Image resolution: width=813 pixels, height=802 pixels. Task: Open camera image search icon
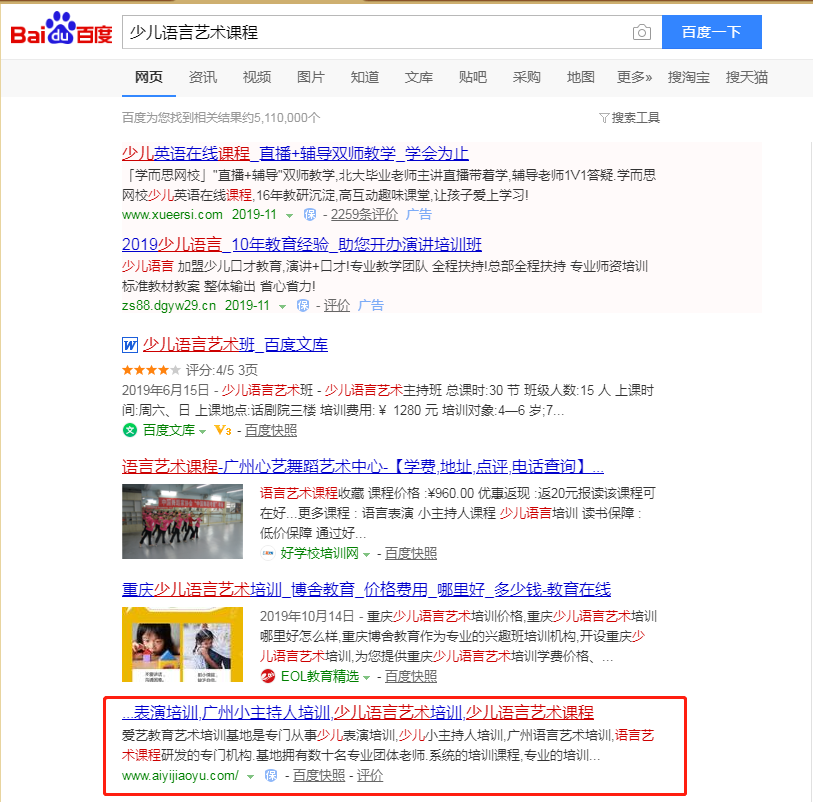(641, 33)
